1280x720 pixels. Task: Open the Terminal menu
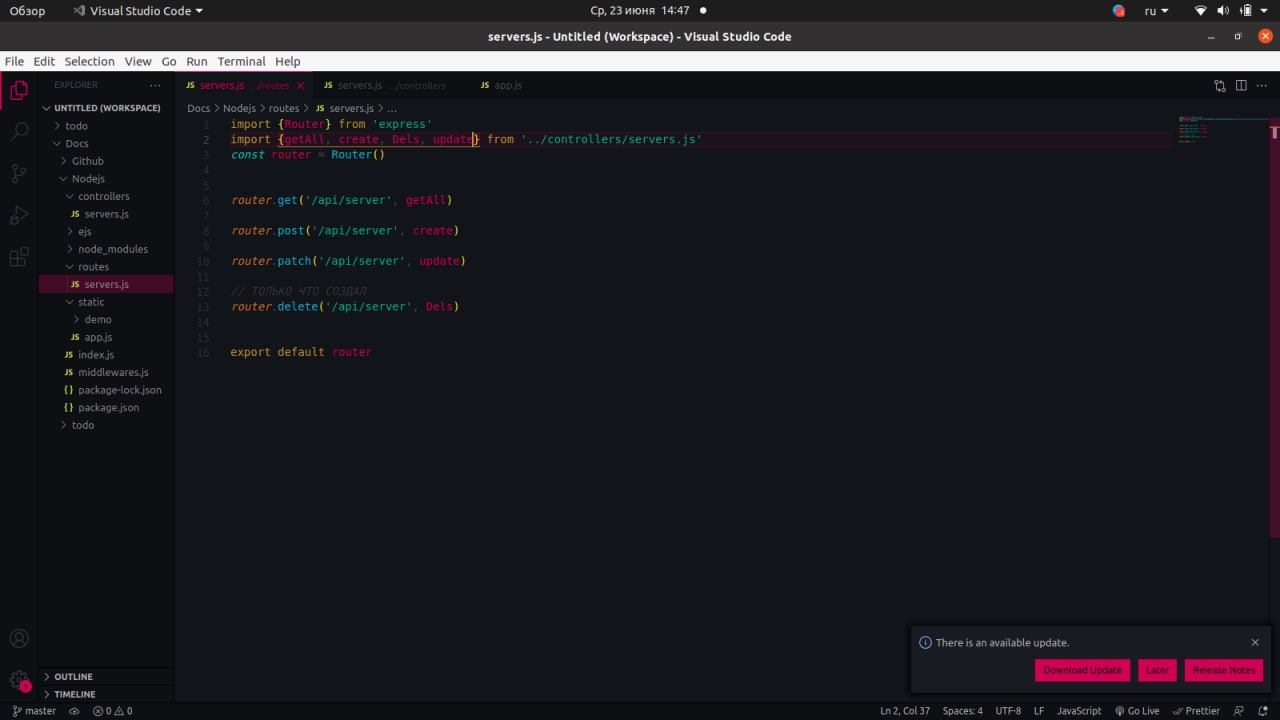(x=241, y=61)
